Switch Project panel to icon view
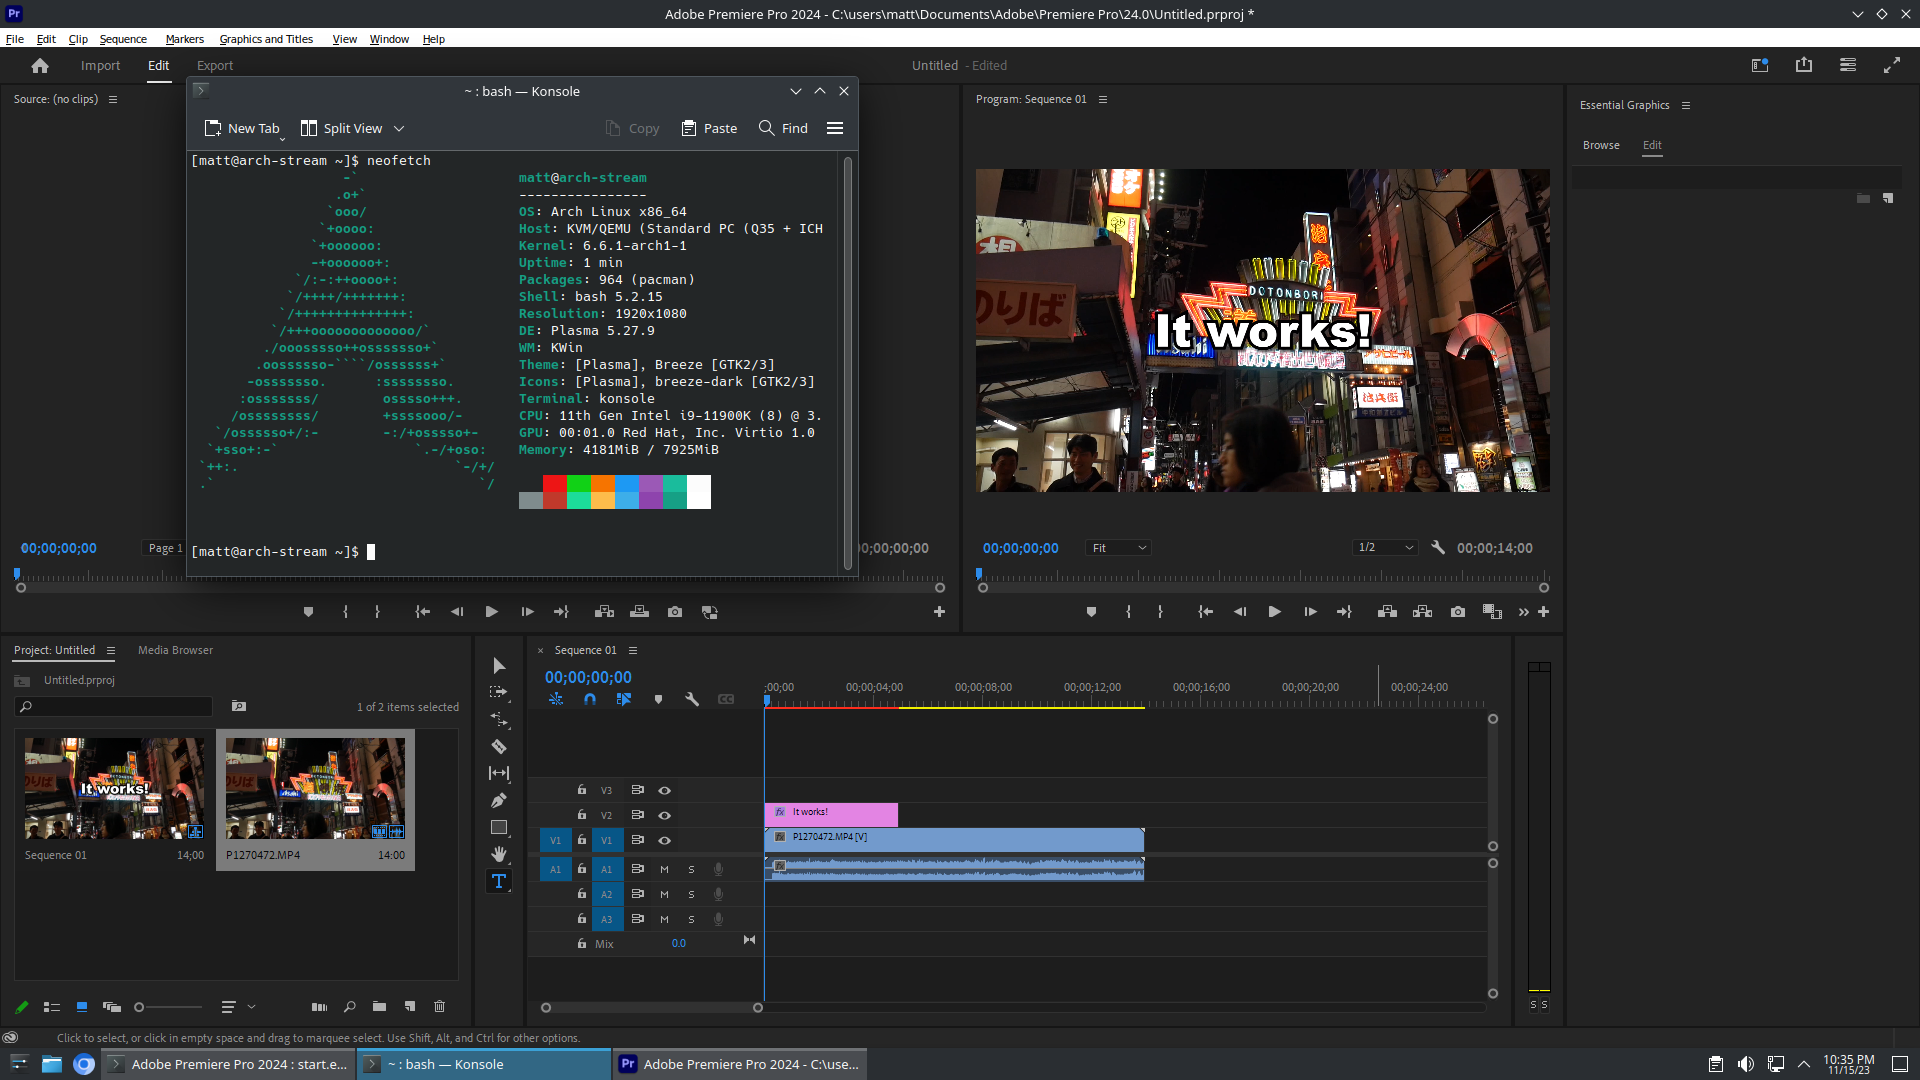This screenshot has width=1920, height=1080. tap(82, 1007)
